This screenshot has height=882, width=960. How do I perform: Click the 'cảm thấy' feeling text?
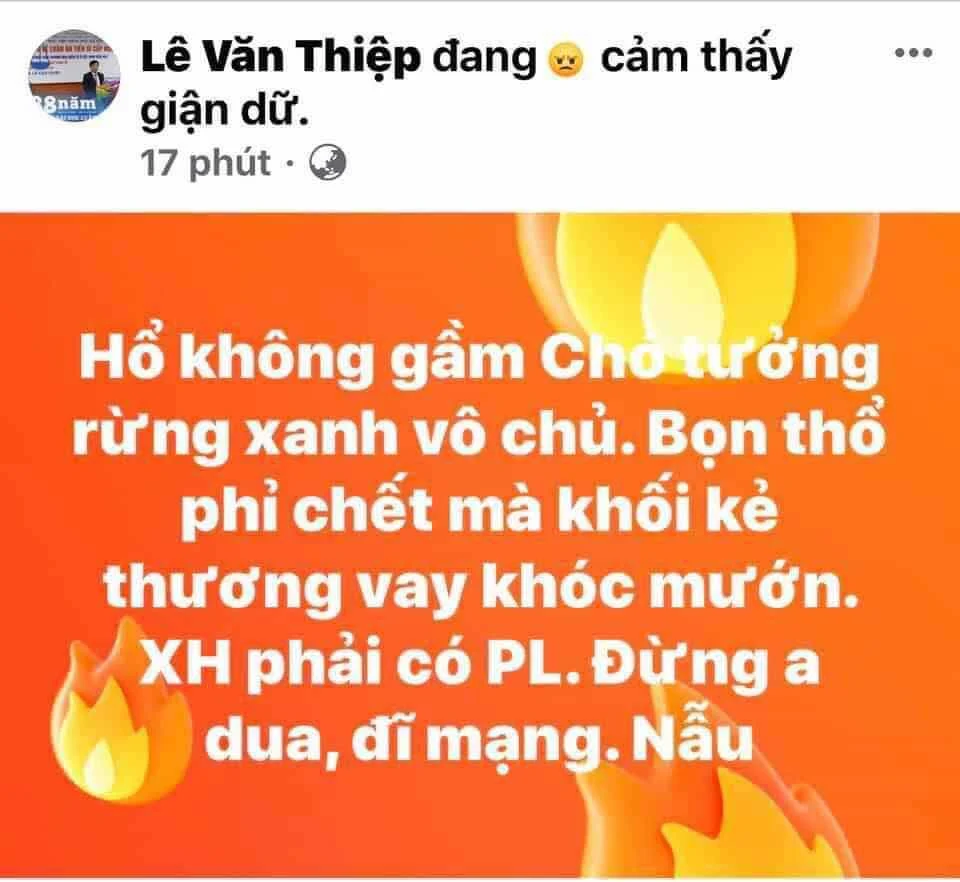[x=696, y=58]
